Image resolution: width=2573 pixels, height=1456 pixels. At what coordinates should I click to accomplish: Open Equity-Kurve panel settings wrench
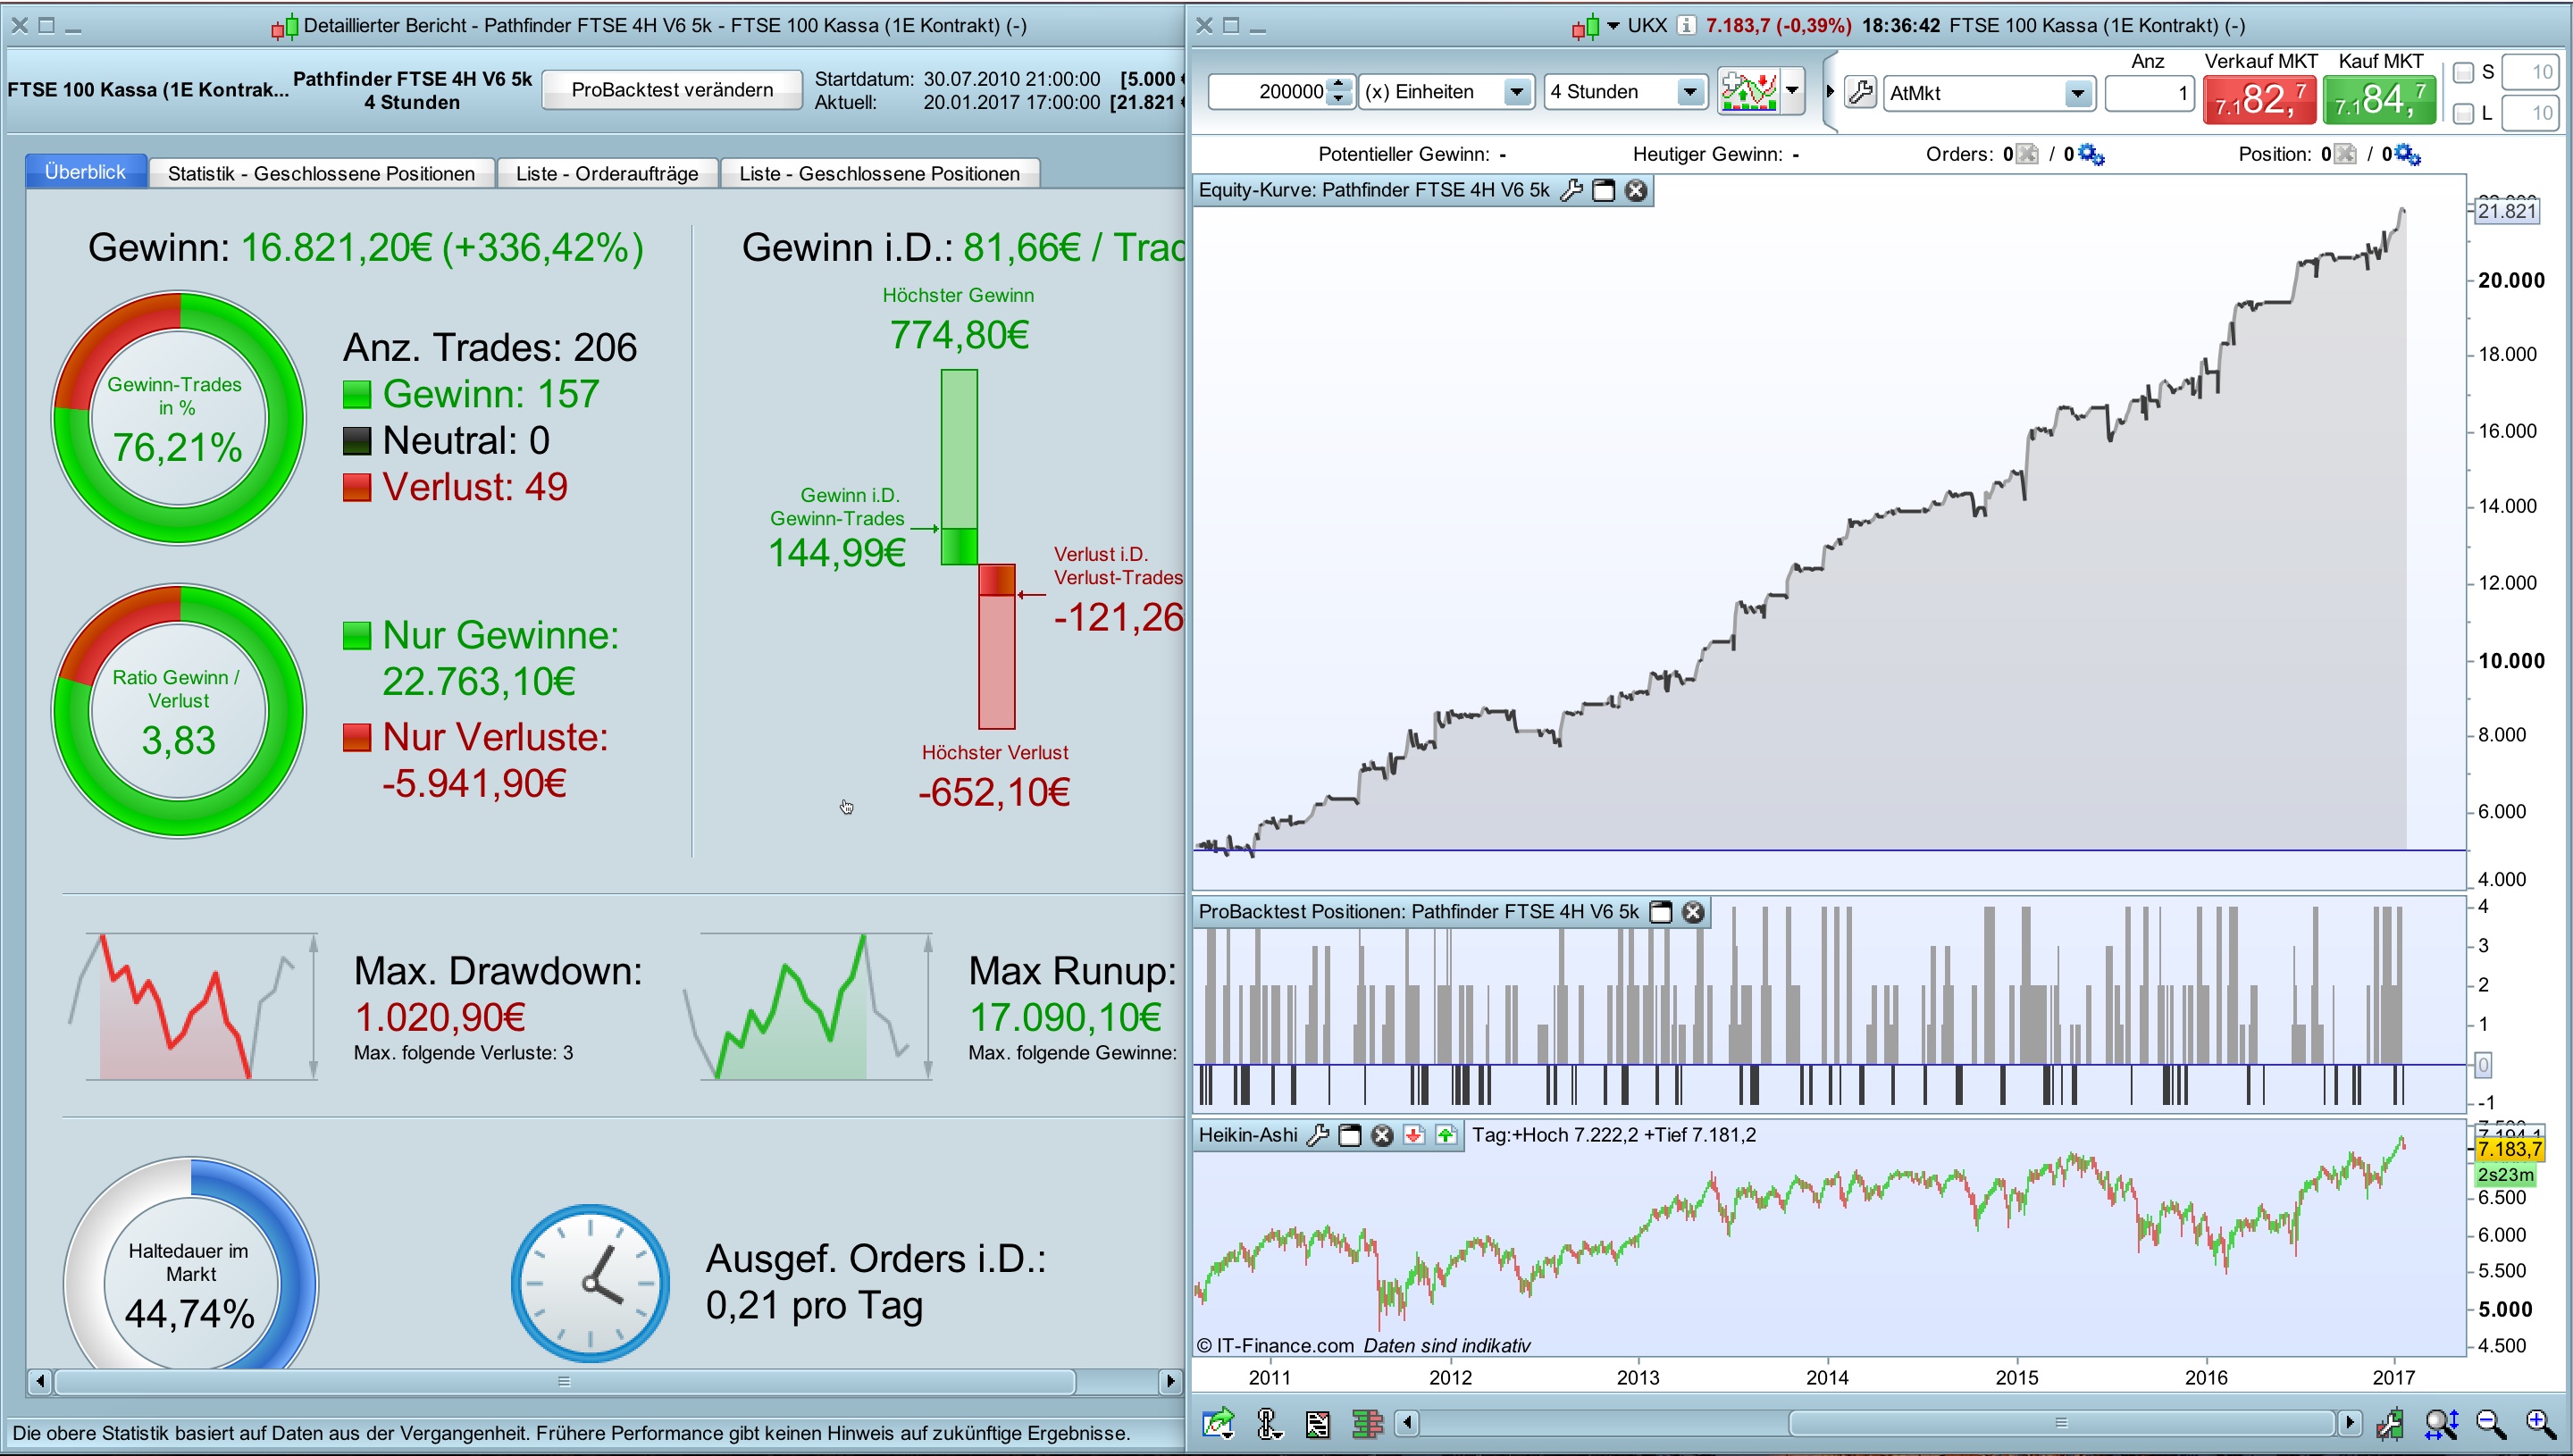1571,190
